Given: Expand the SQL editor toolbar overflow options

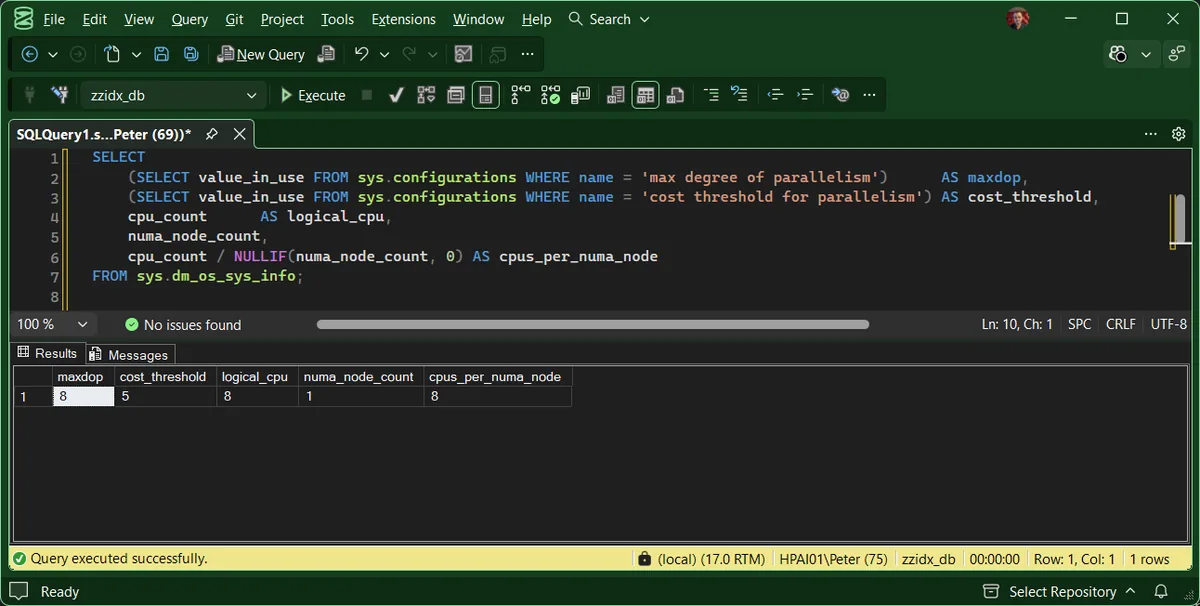Looking at the screenshot, I should click(x=869, y=95).
